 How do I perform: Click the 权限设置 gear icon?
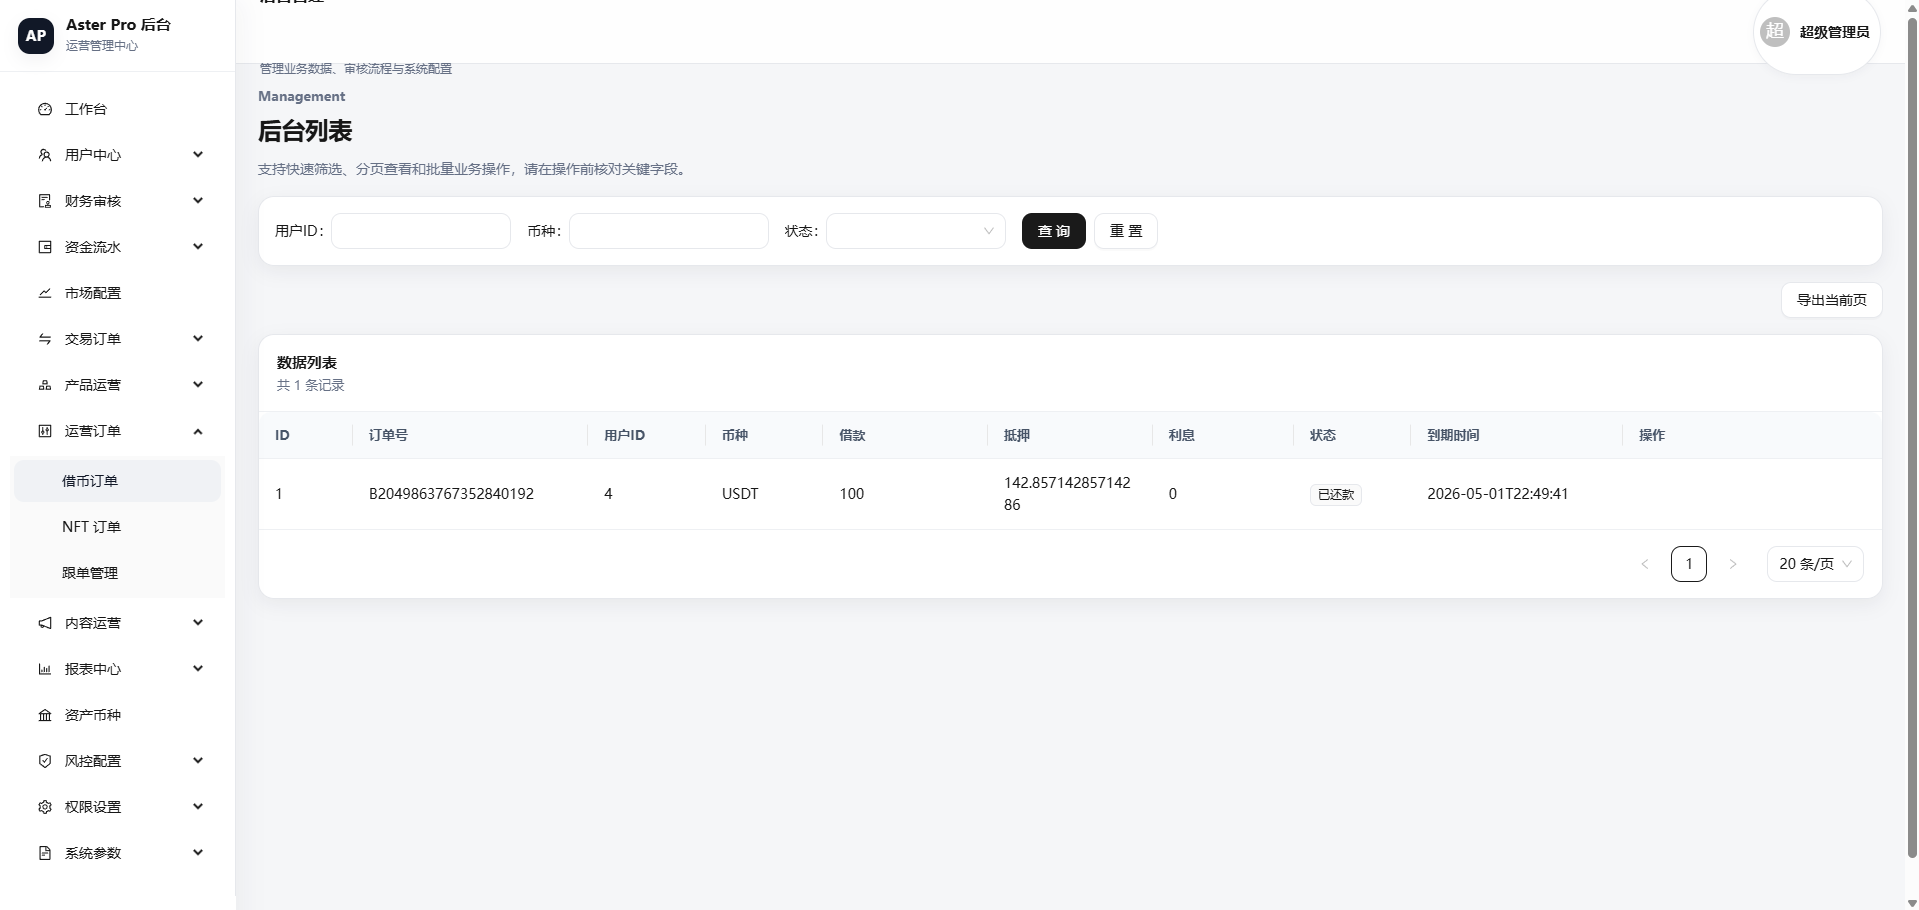tap(45, 807)
